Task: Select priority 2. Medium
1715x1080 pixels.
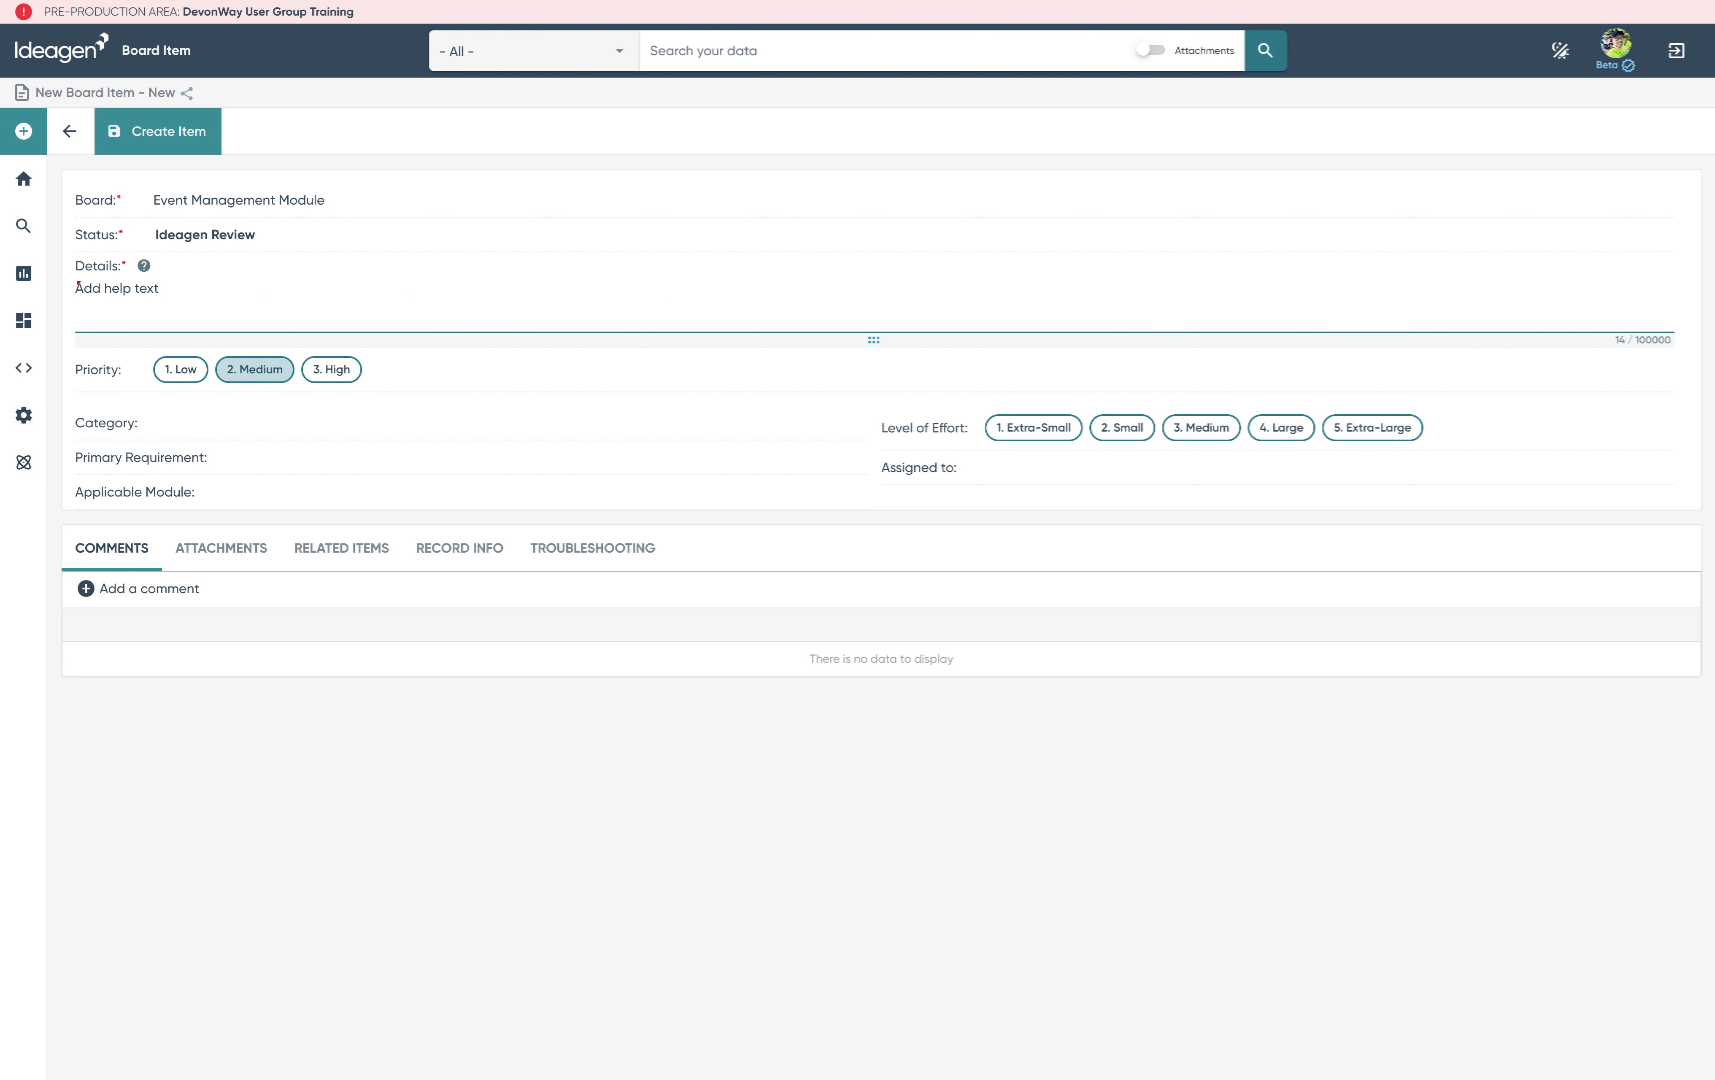Action: point(255,370)
